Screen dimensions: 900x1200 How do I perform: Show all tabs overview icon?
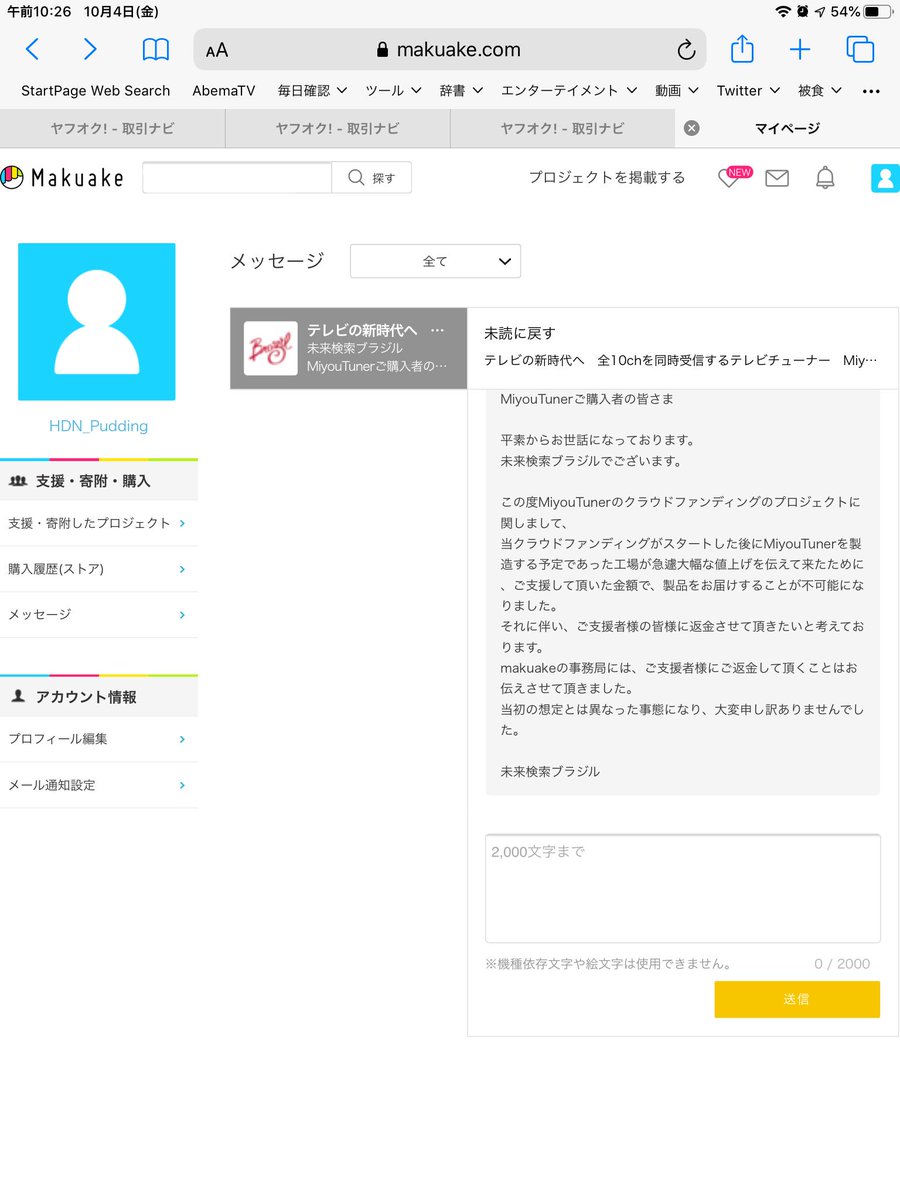click(x=860, y=49)
